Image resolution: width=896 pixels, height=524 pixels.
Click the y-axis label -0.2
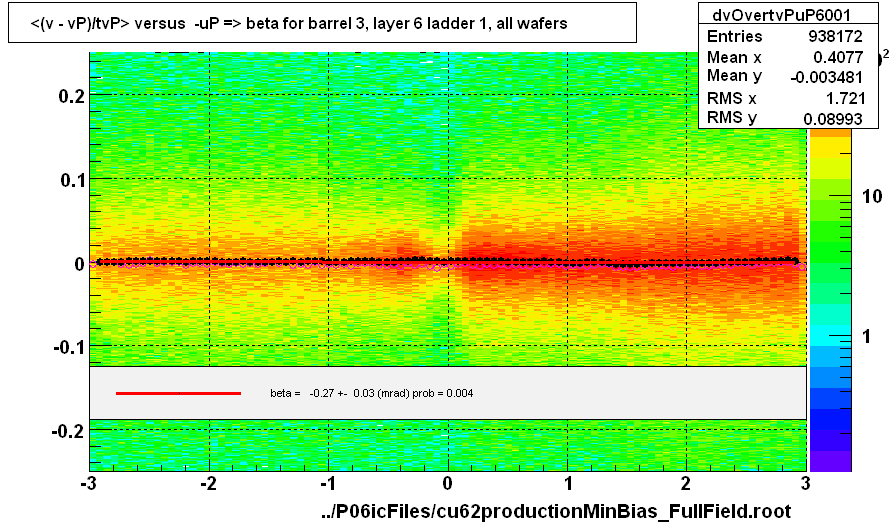click(x=69, y=431)
